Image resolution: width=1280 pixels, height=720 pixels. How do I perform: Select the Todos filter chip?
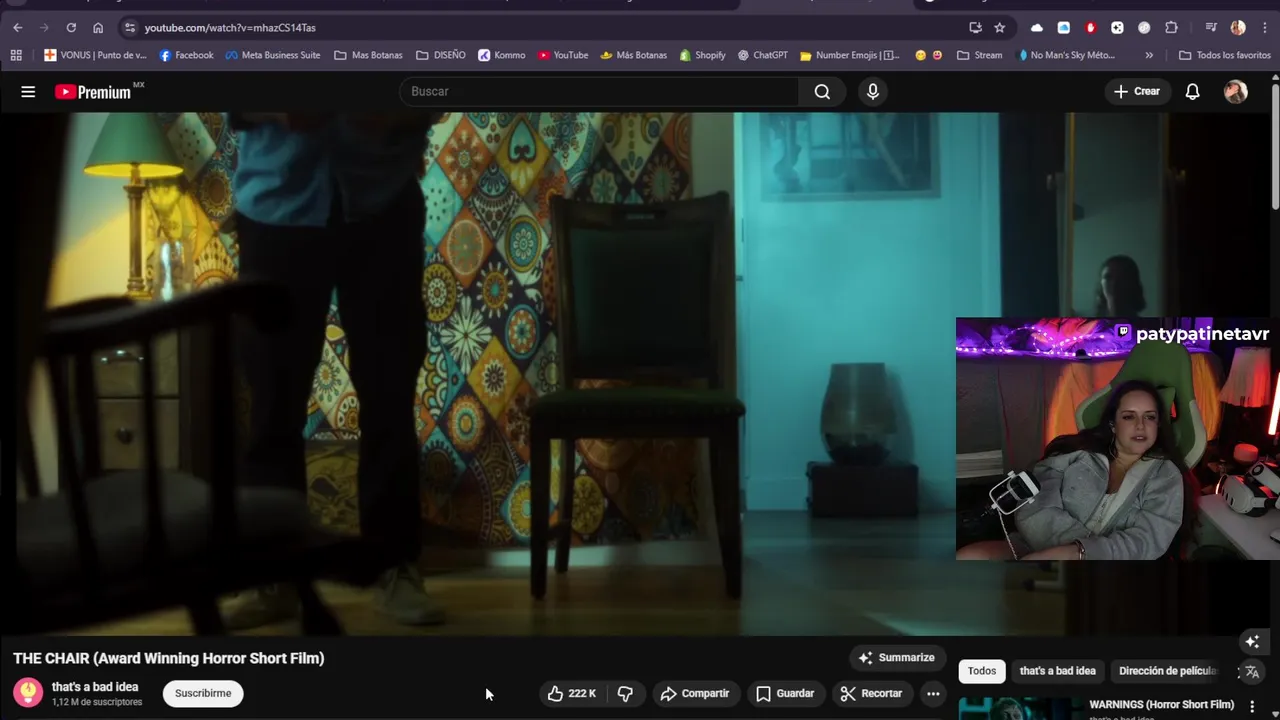(982, 671)
